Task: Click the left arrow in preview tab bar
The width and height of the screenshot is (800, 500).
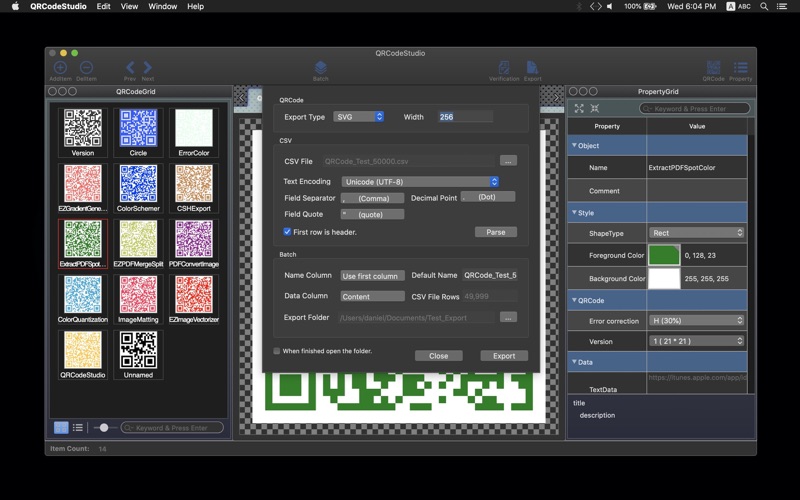Action: [242, 97]
